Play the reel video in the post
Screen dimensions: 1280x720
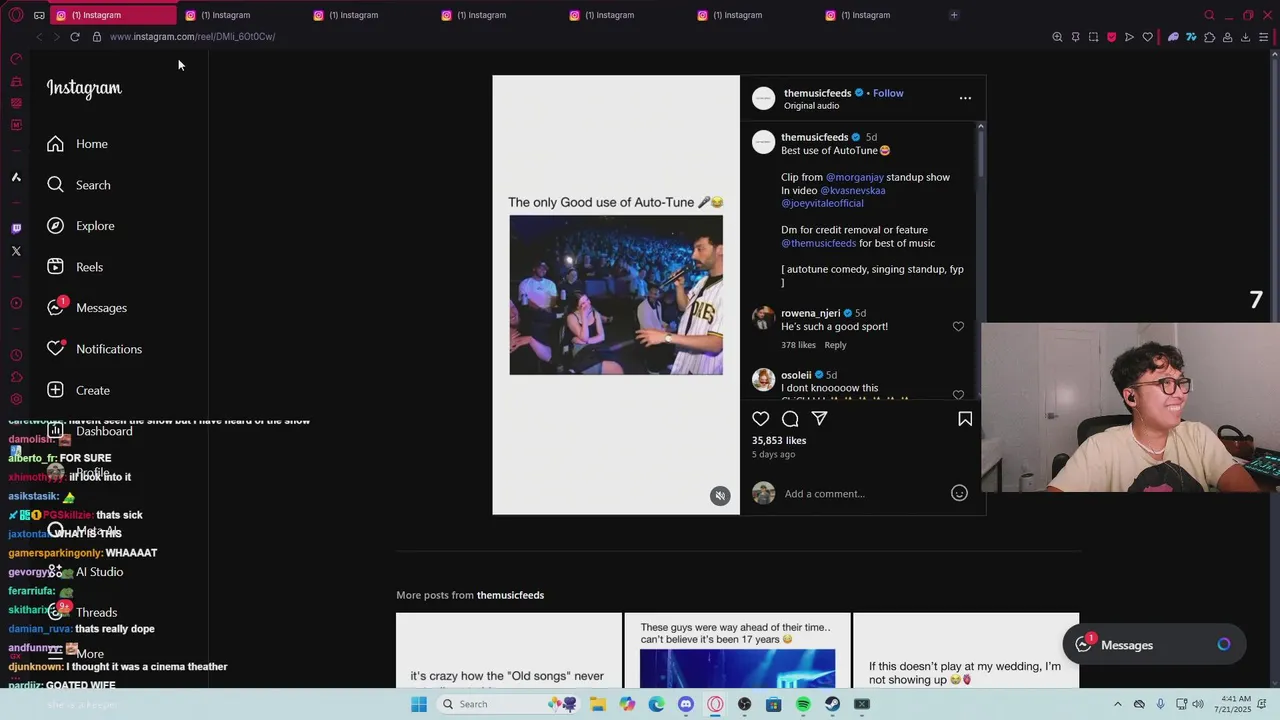coord(616,295)
